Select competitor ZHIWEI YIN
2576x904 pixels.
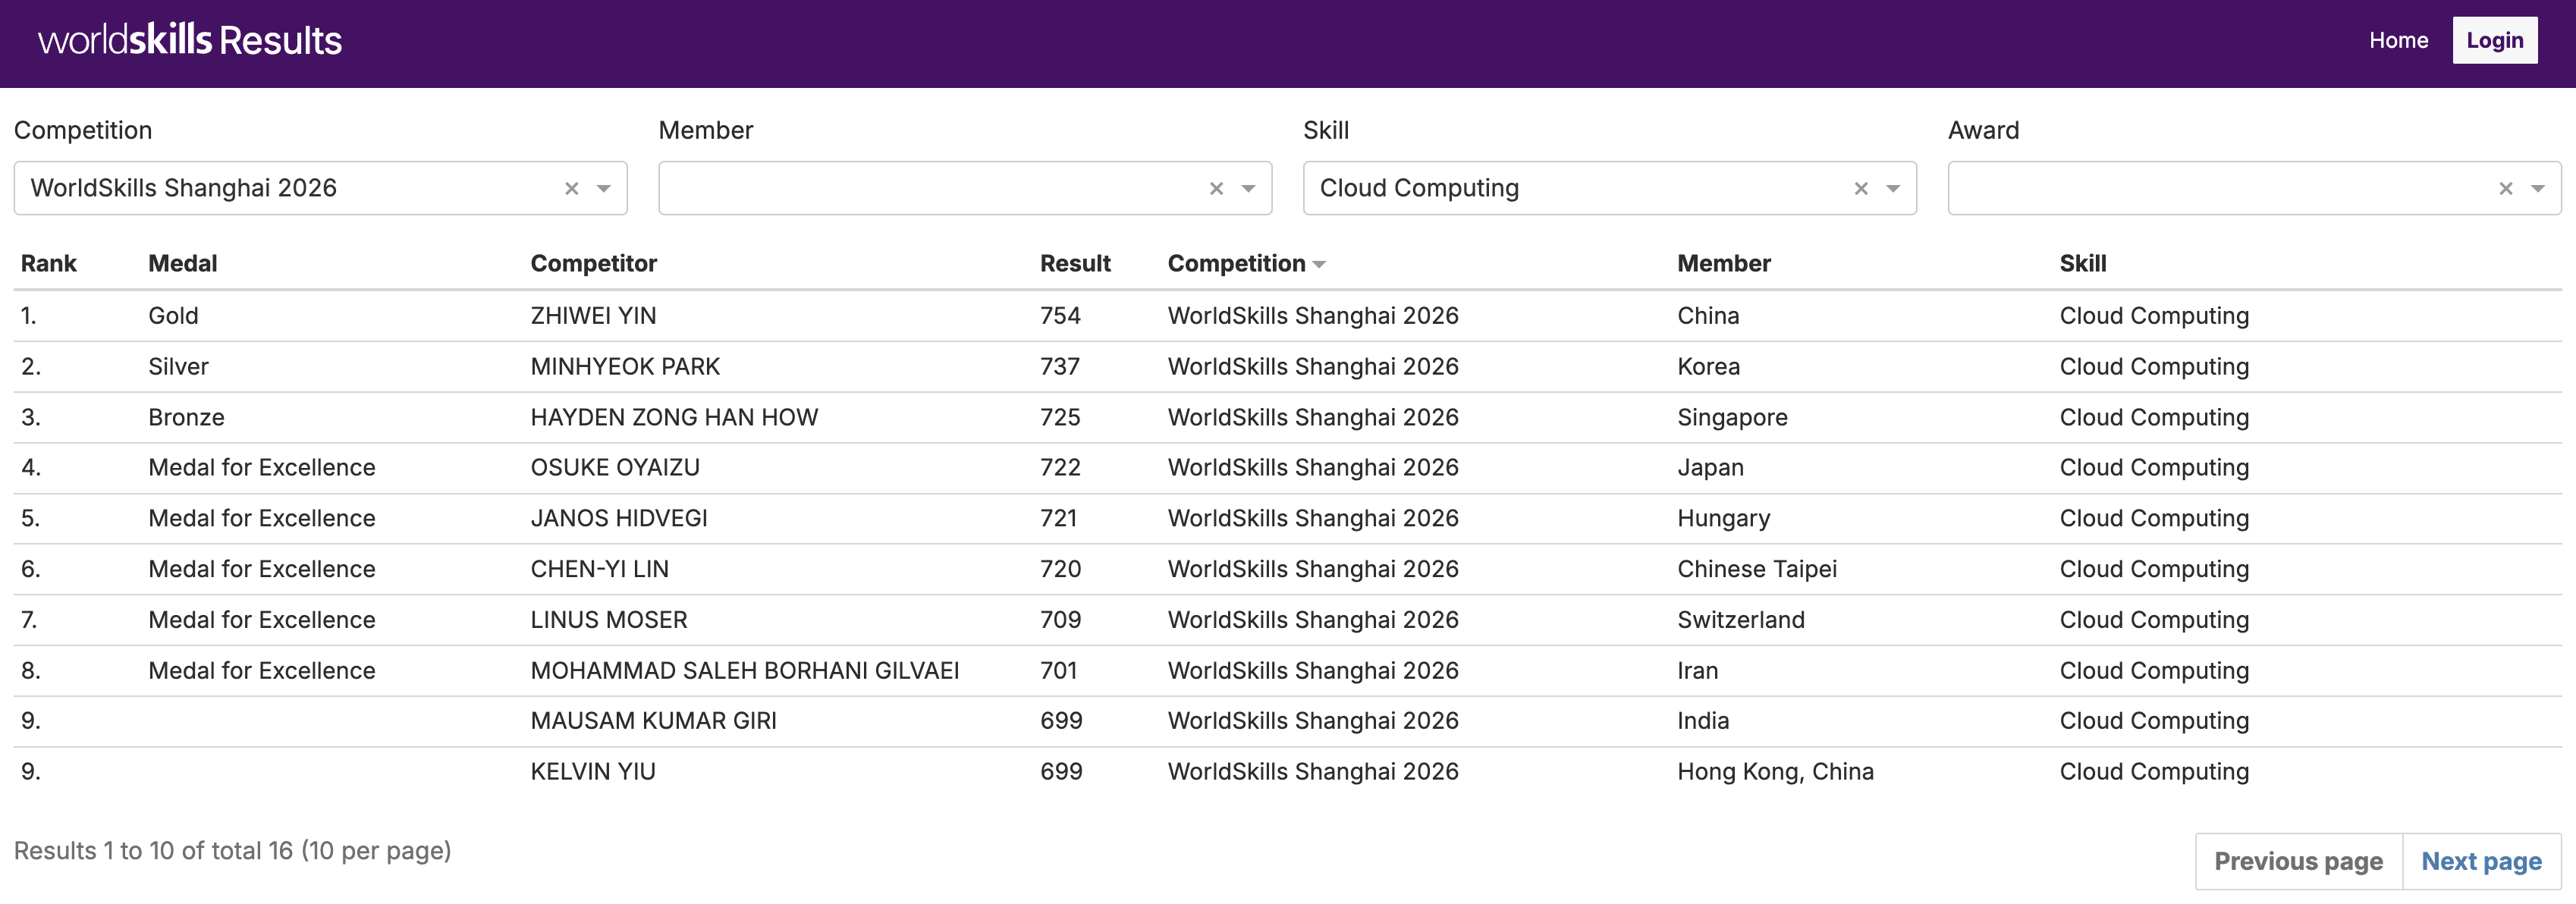pos(594,316)
